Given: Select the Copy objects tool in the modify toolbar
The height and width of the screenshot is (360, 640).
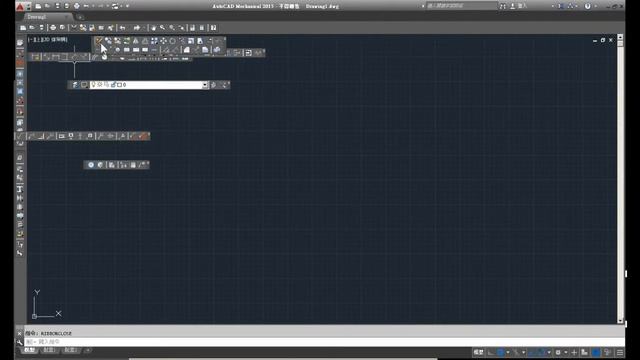Looking at the screenshot, I should [x=108, y=41].
